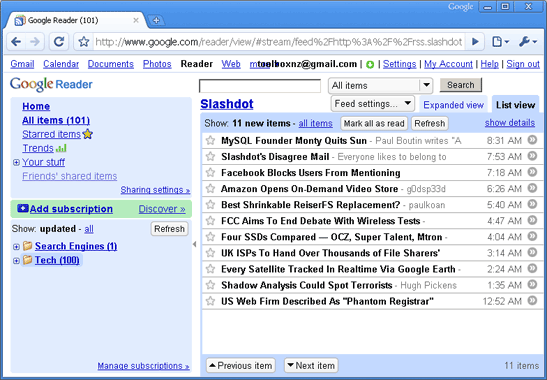Click in the Reader search text field

pyautogui.click(x=260, y=86)
